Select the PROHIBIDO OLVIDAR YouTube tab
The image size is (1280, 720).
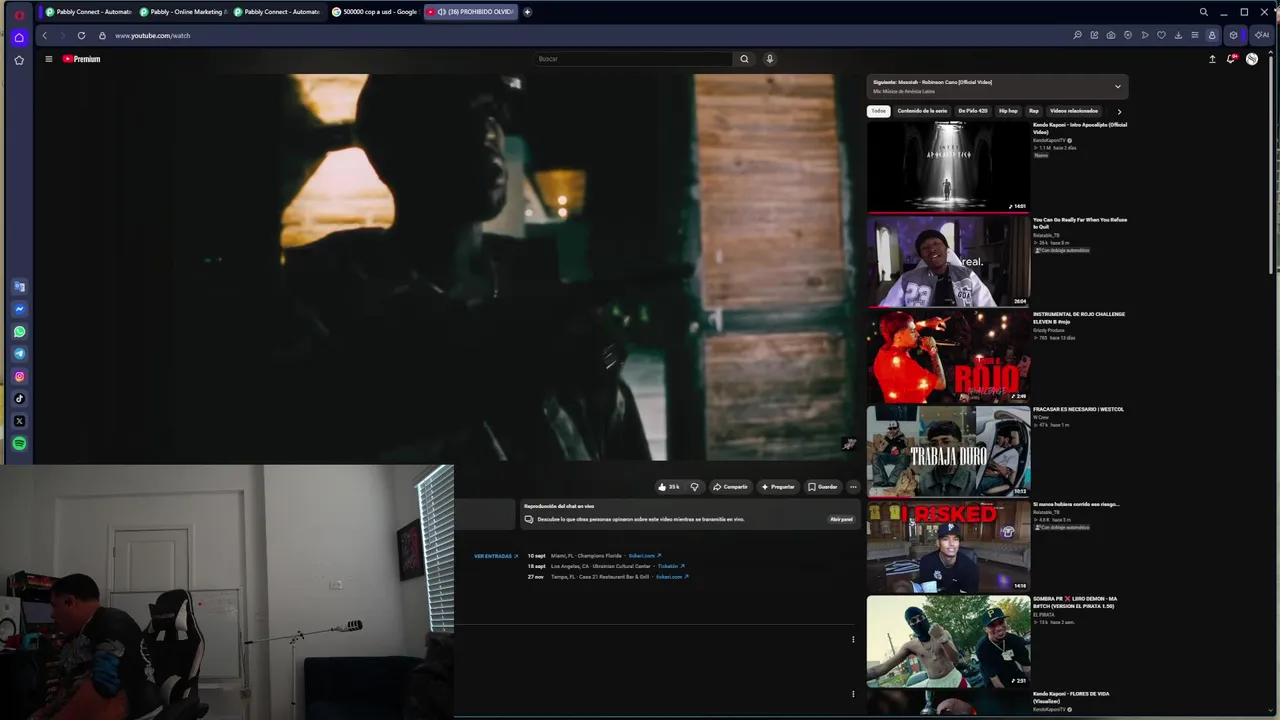[x=470, y=12]
